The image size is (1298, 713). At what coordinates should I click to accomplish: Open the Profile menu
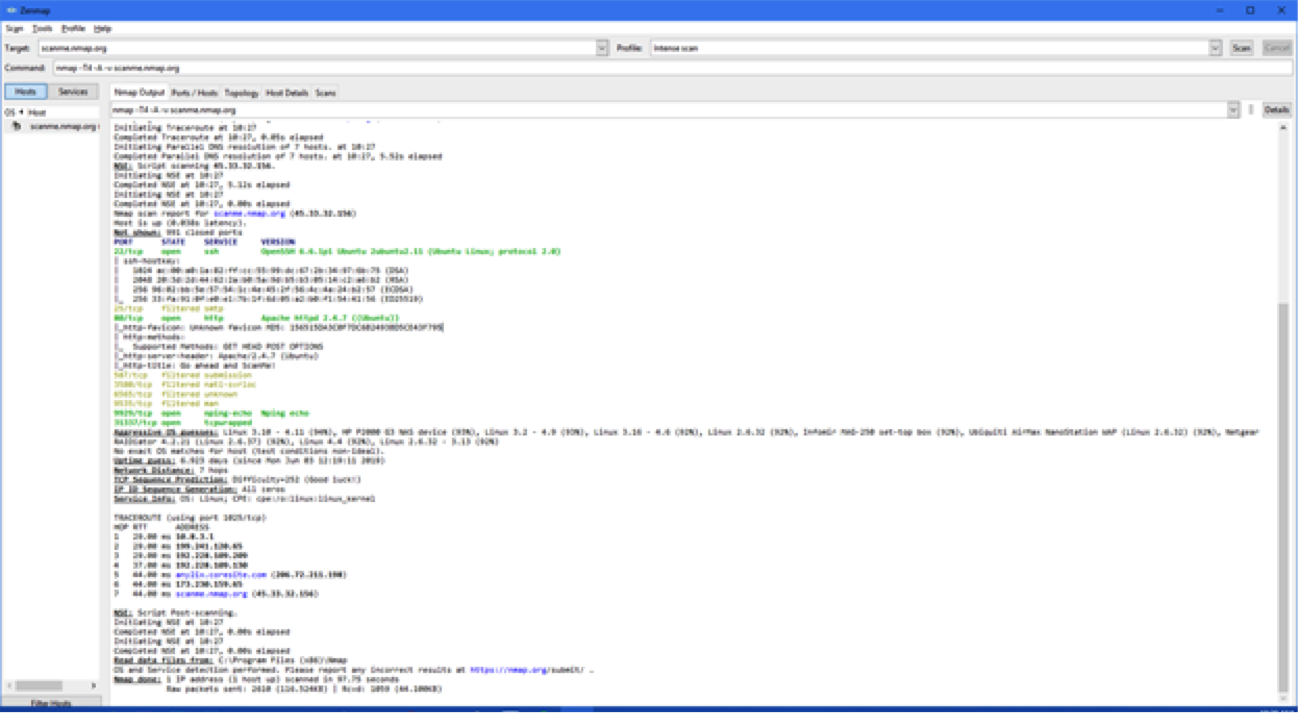click(x=73, y=29)
